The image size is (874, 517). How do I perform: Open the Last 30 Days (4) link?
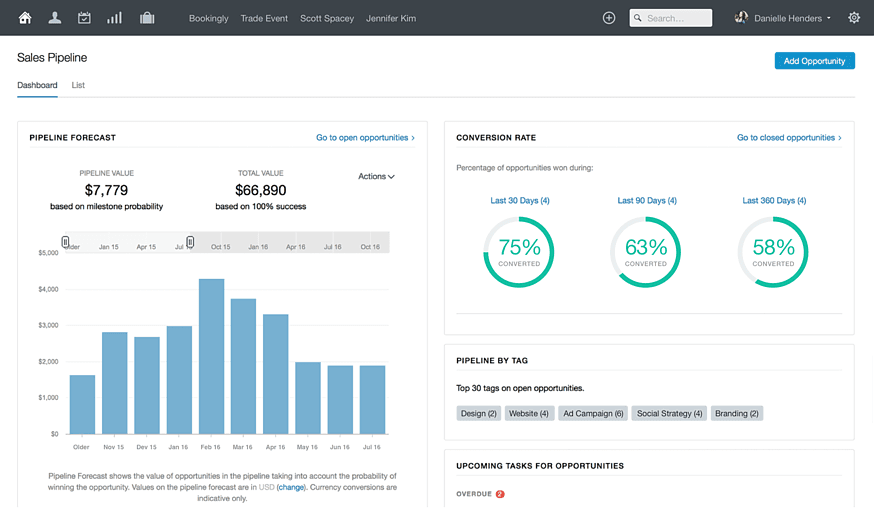pyautogui.click(x=519, y=201)
